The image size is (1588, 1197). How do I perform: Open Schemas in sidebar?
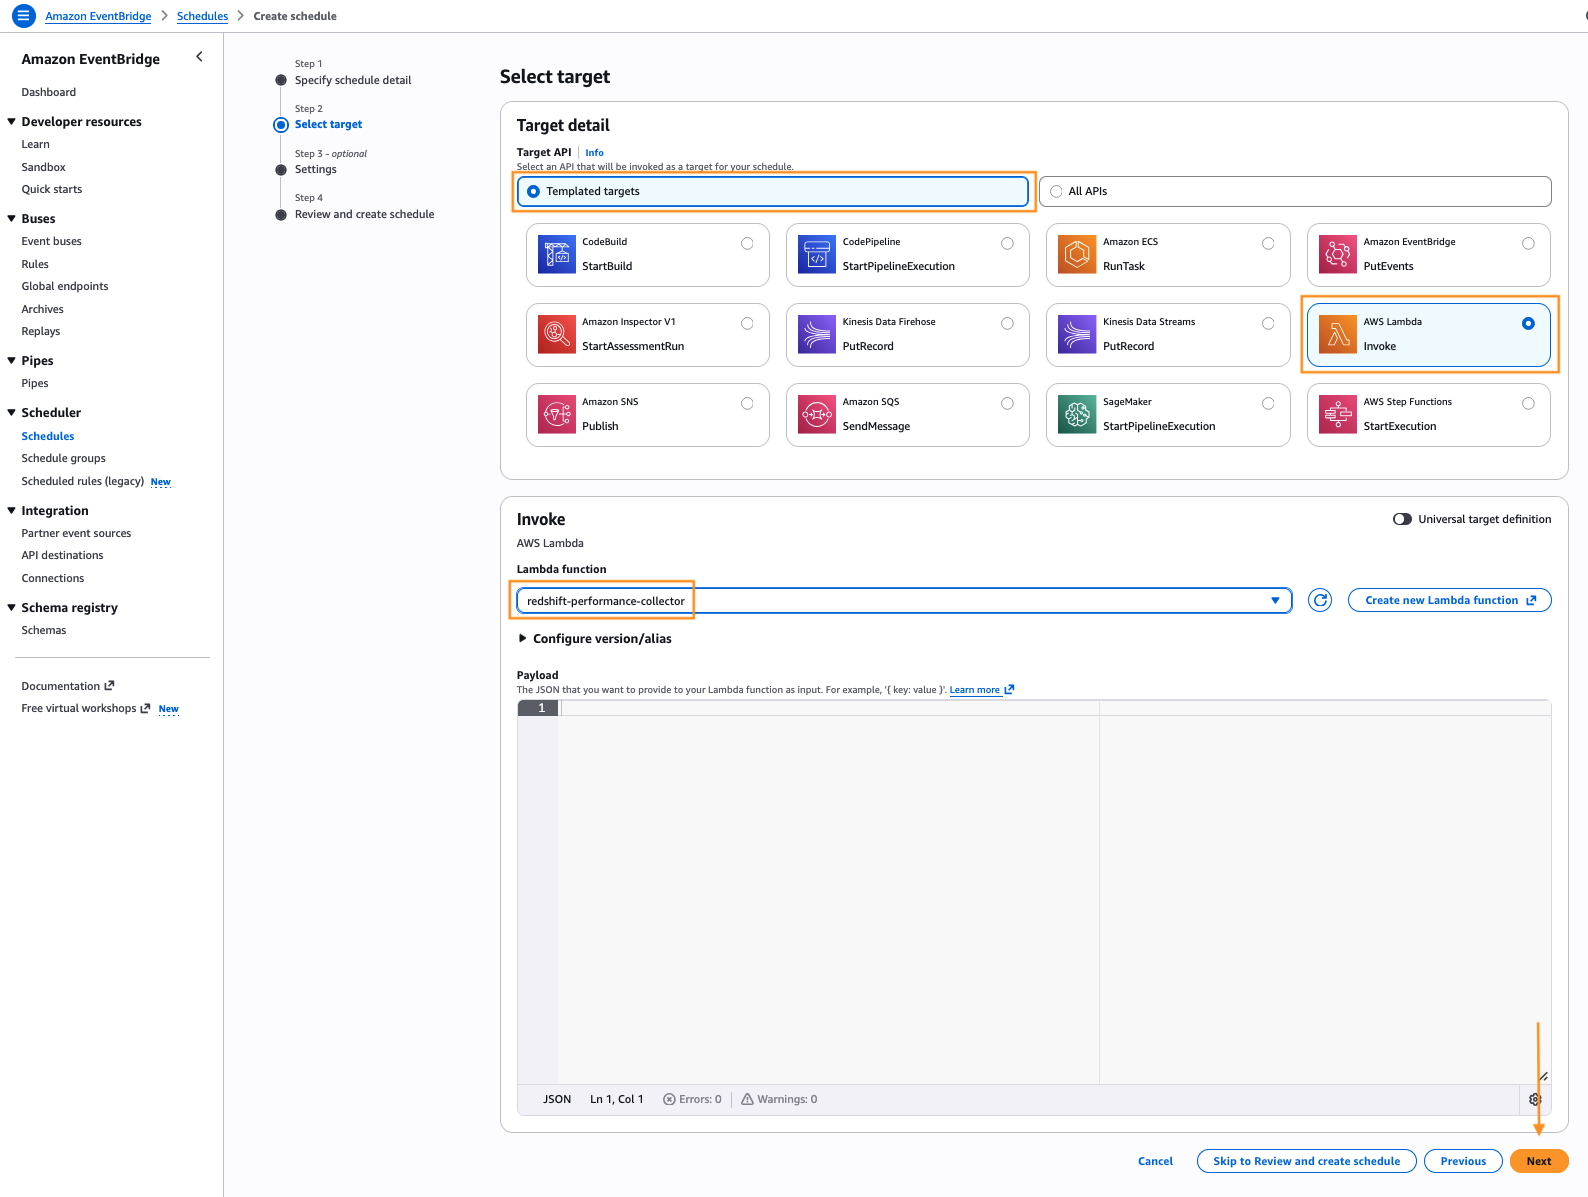44,630
